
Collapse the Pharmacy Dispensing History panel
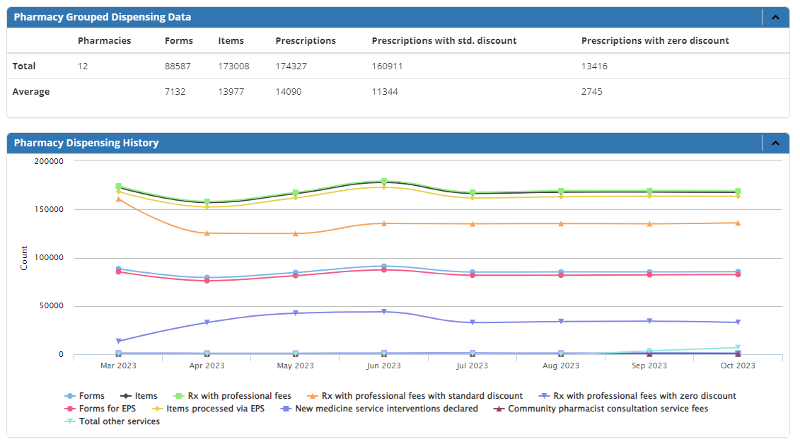[775, 143]
